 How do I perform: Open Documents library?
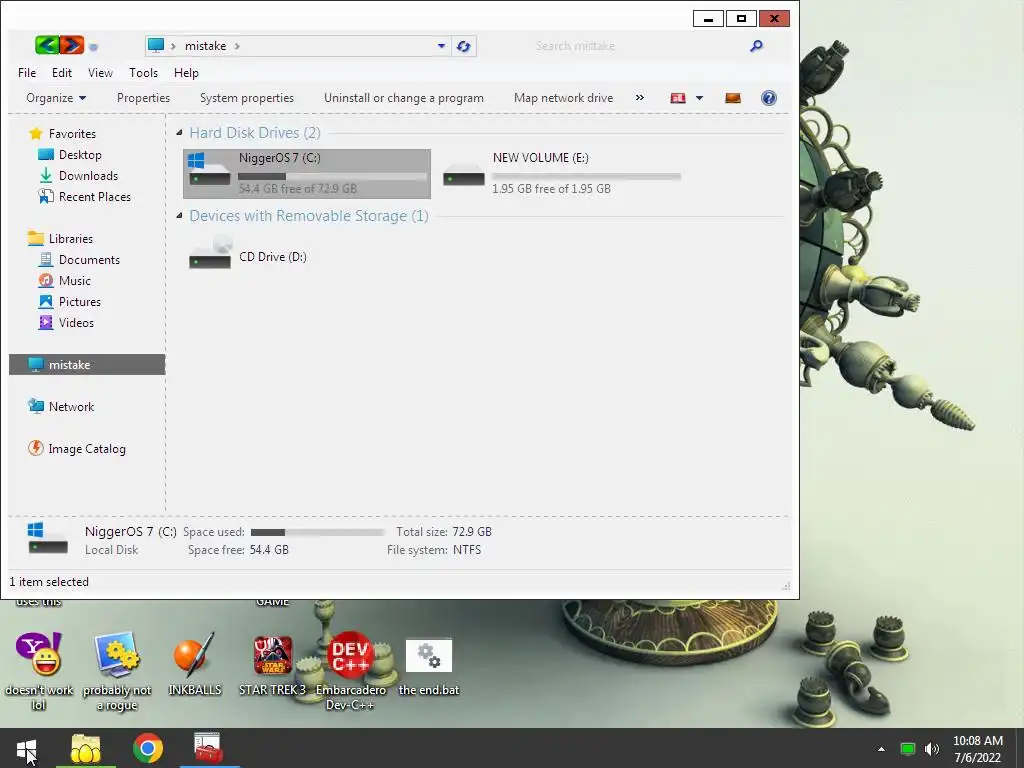(79, 259)
